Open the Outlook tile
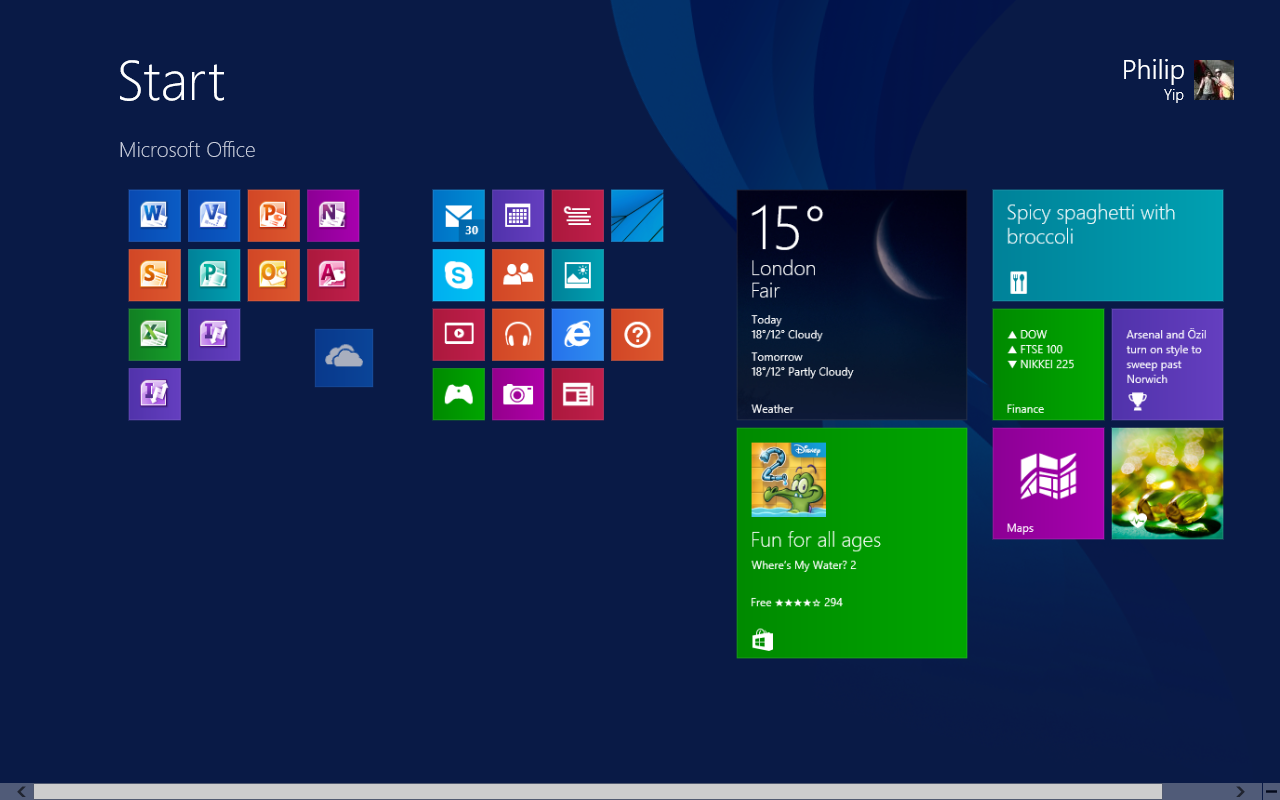The height and width of the screenshot is (800, 1280). click(274, 275)
